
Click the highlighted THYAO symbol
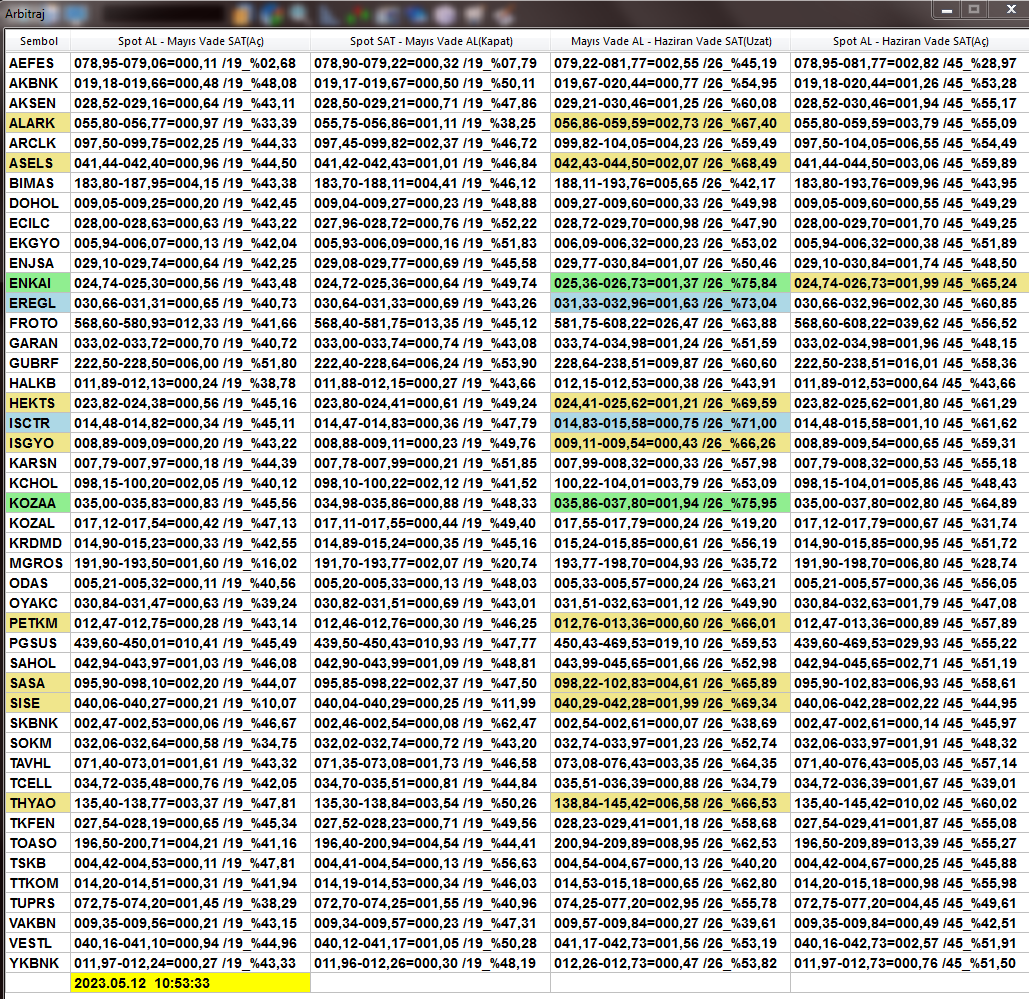(38, 804)
